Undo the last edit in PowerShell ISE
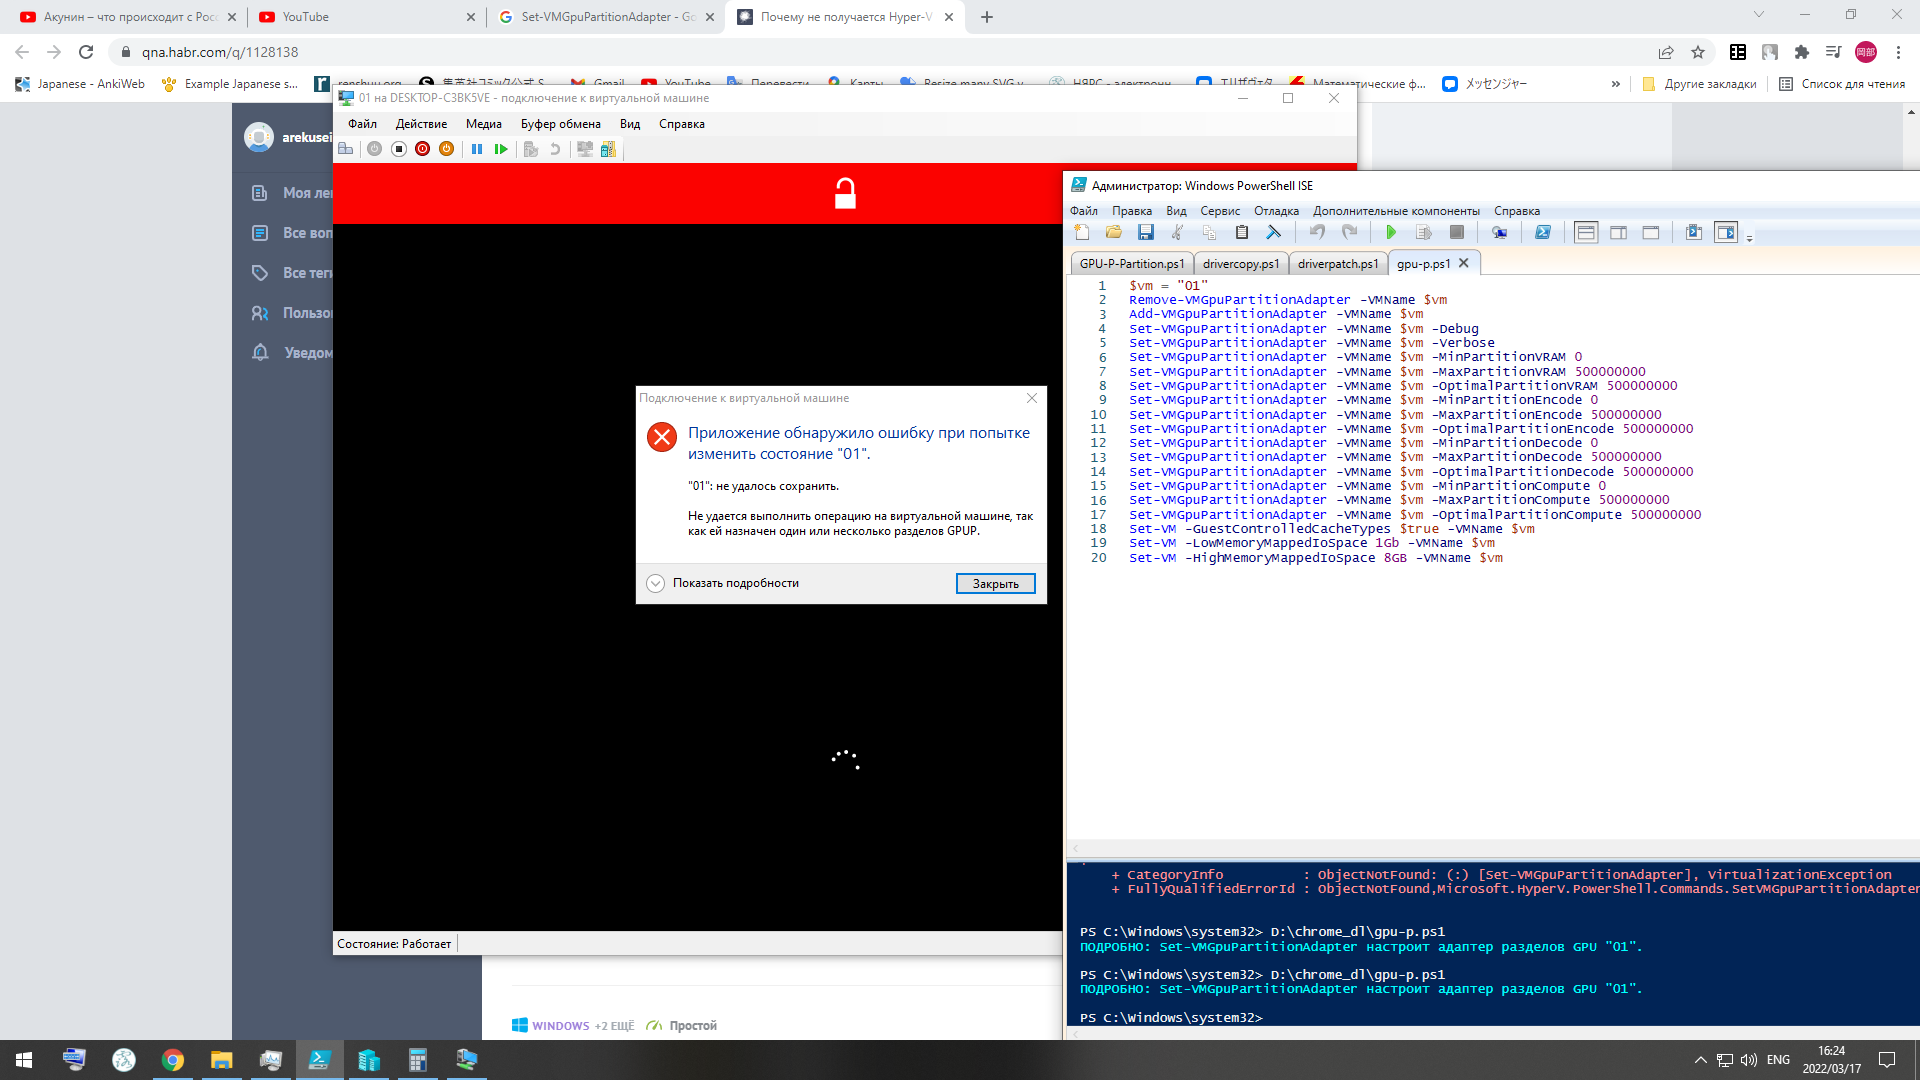1920x1080 pixels. pos(1318,232)
